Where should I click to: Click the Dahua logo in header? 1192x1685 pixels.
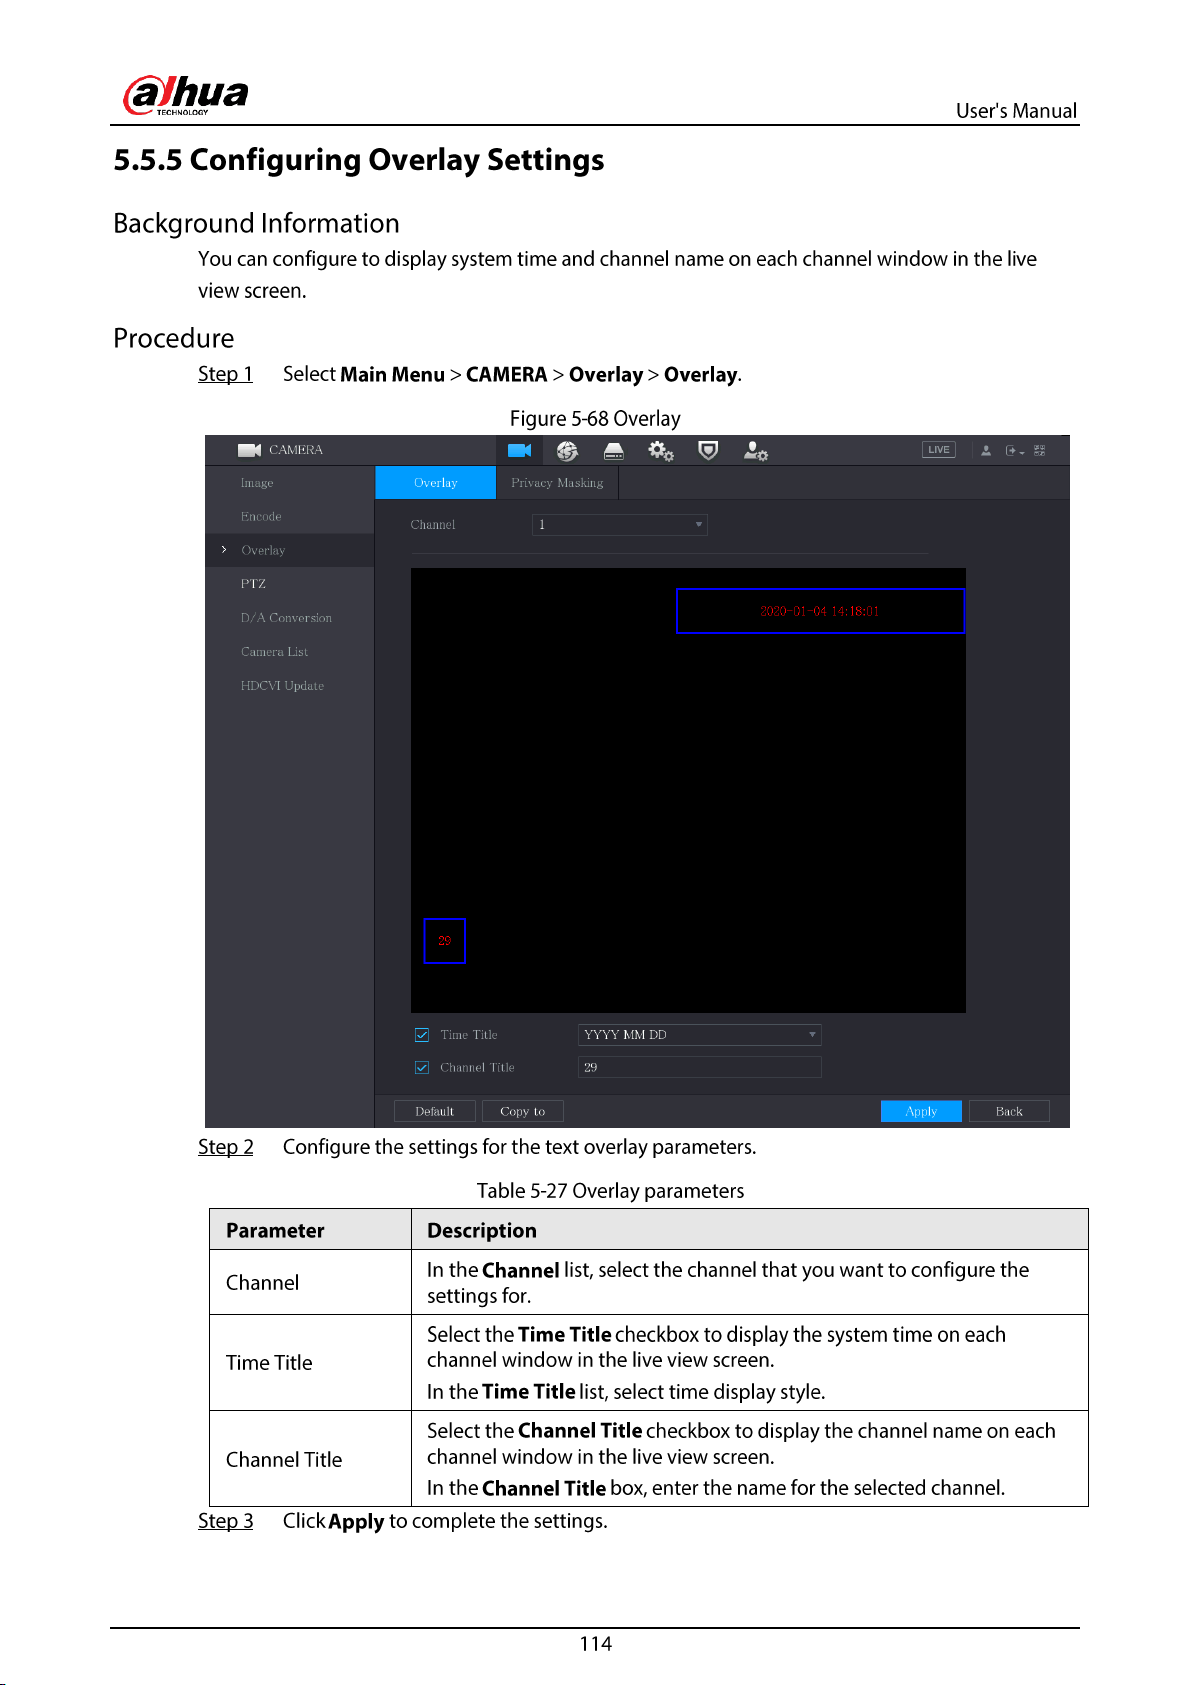(185, 96)
